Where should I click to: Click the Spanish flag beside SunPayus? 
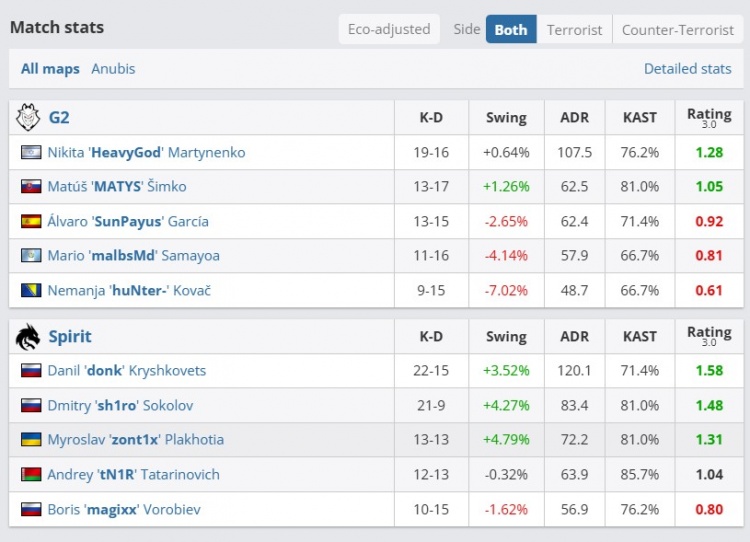pos(31,222)
